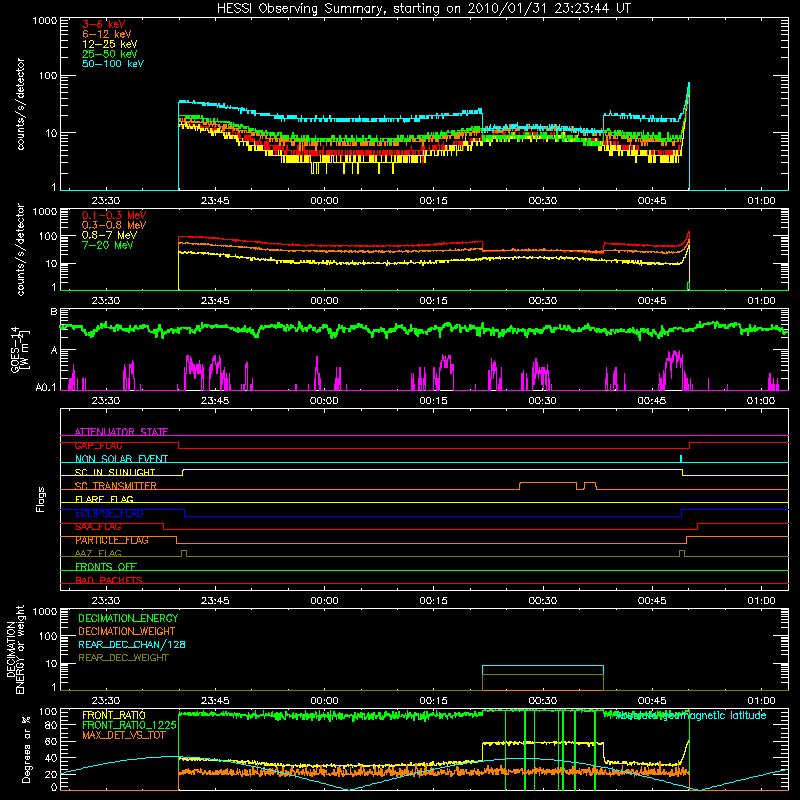Select the 6-12 keV legend label
The width and height of the screenshot is (800, 800).
click(107, 34)
